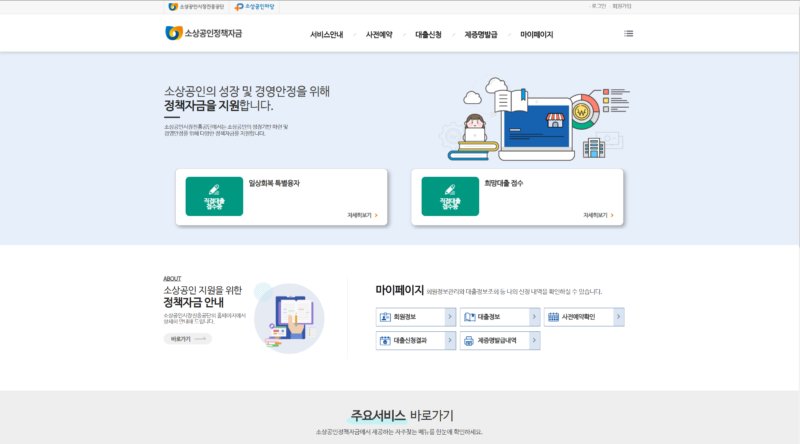Open the 소상공인마당 top link
The height and width of the screenshot is (444, 800).
(255, 7)
